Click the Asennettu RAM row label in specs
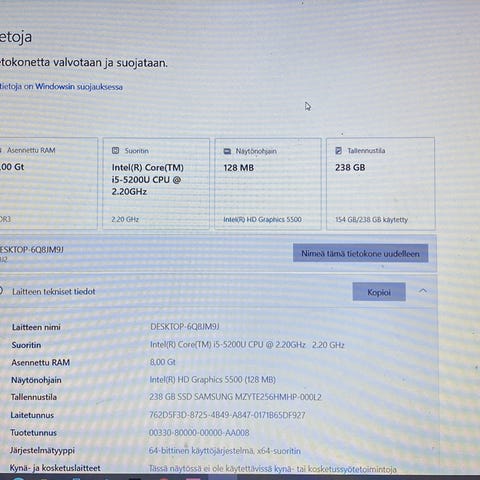 pyautogui.click(x=40, y=362)
